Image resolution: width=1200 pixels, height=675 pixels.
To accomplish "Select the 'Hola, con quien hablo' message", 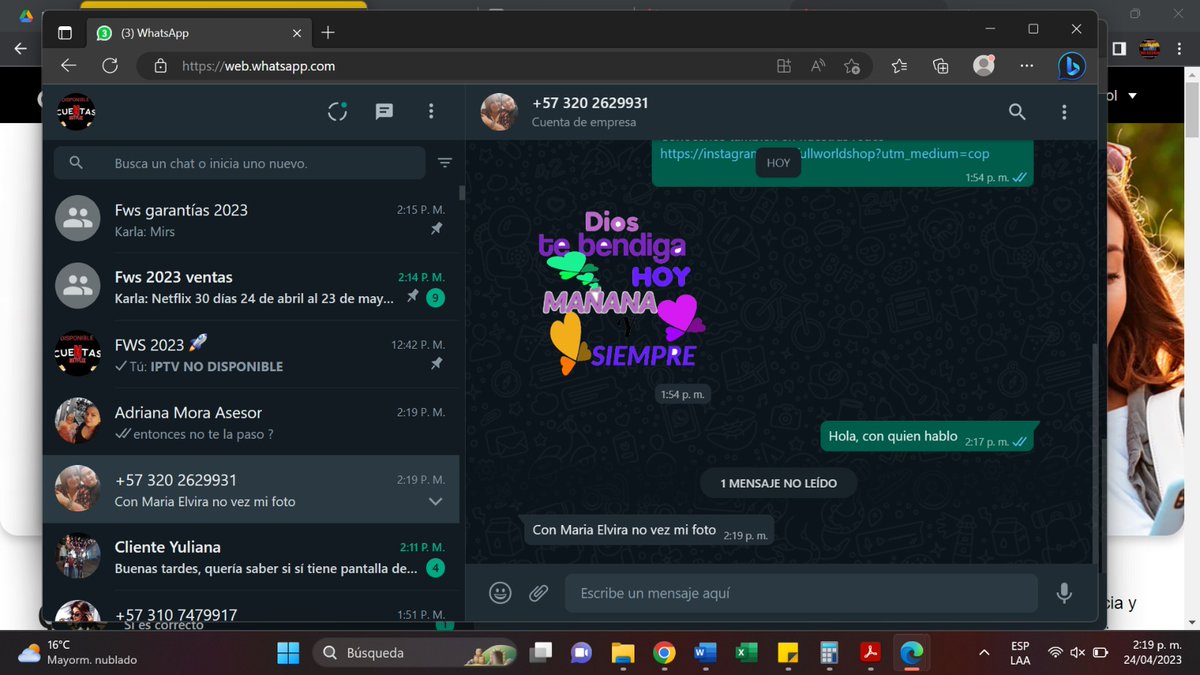I will [x=929, y=437].
